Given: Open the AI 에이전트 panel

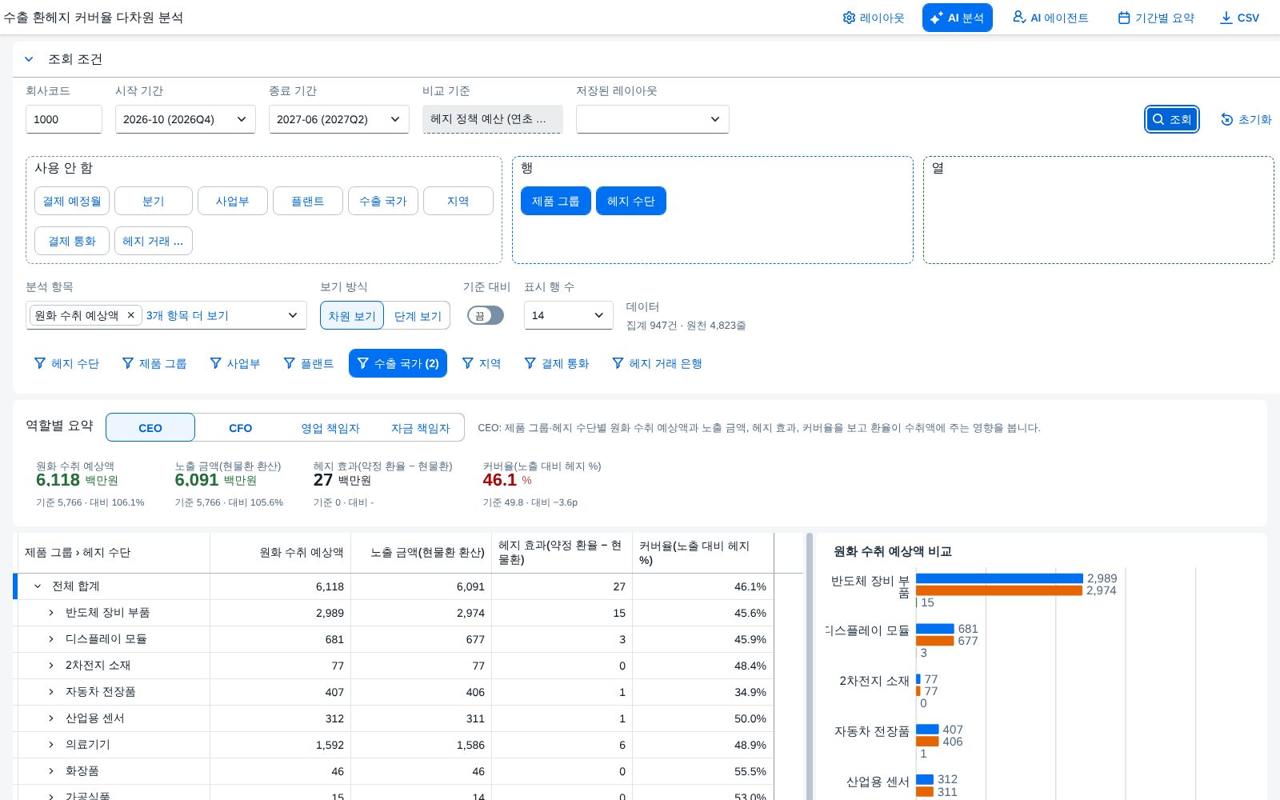Looking at the screenshot, I should [1050, 18].
